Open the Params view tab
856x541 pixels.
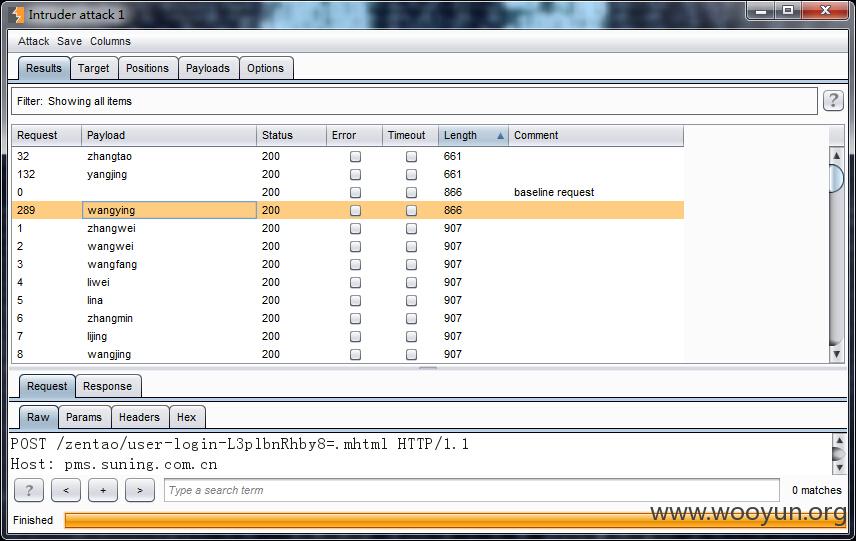point(84,417)
